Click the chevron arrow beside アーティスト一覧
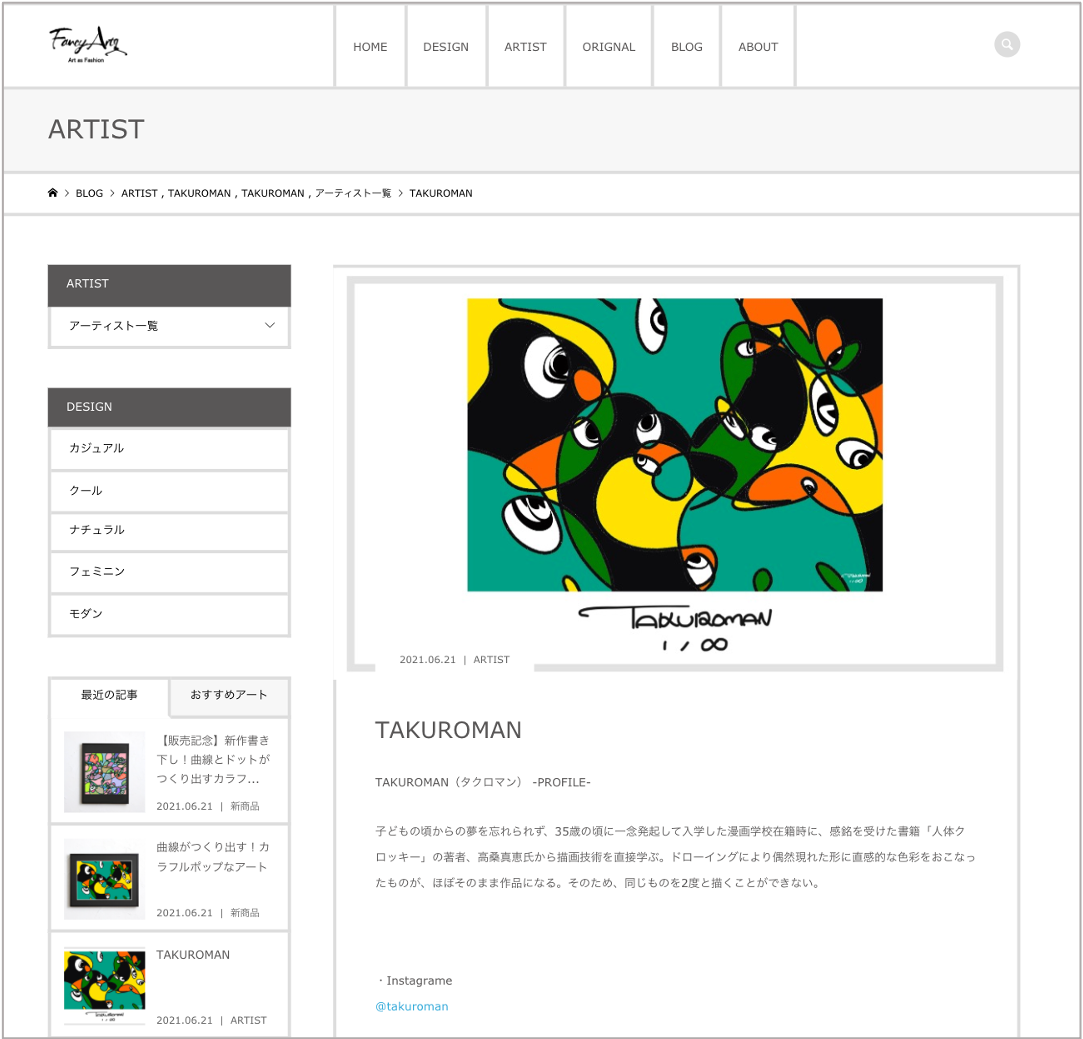 coord(269,325)
